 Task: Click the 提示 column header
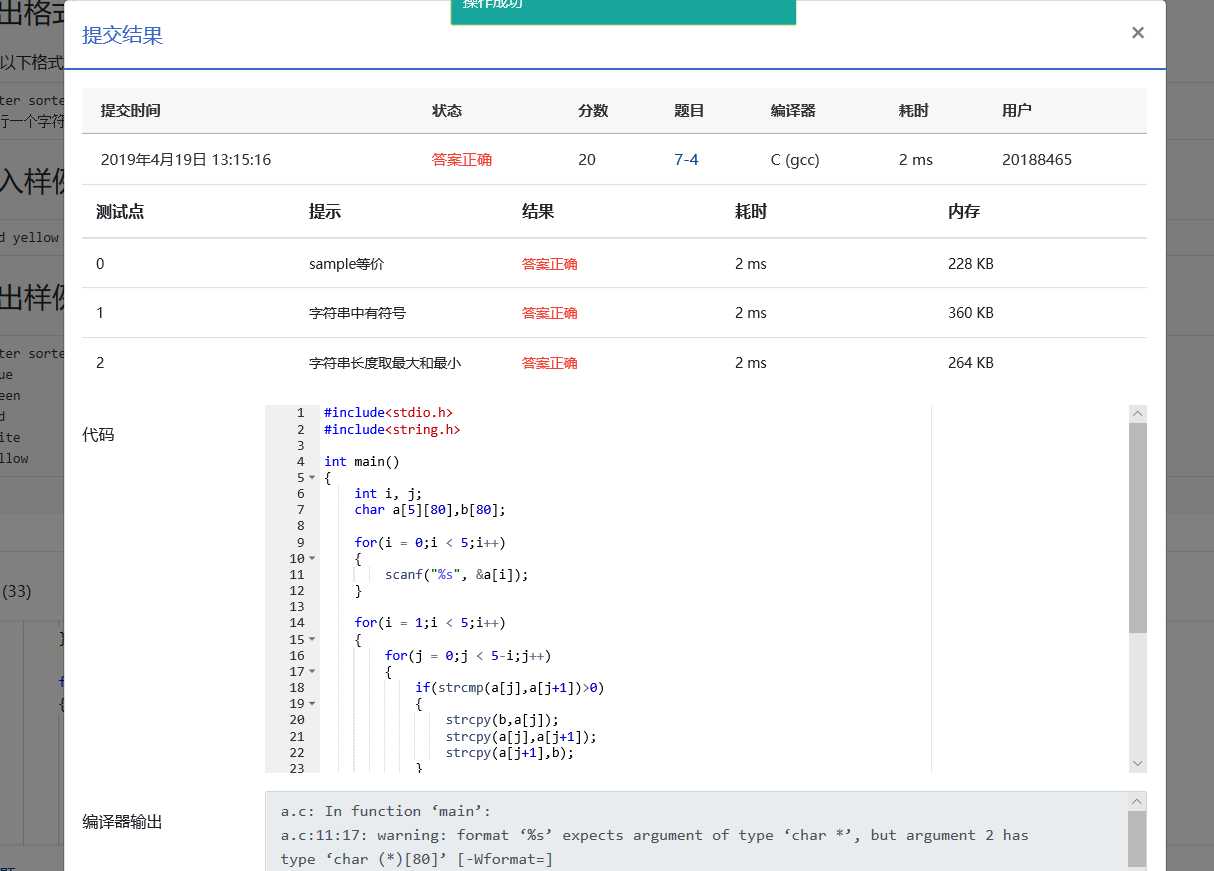(x=325, y=212)
